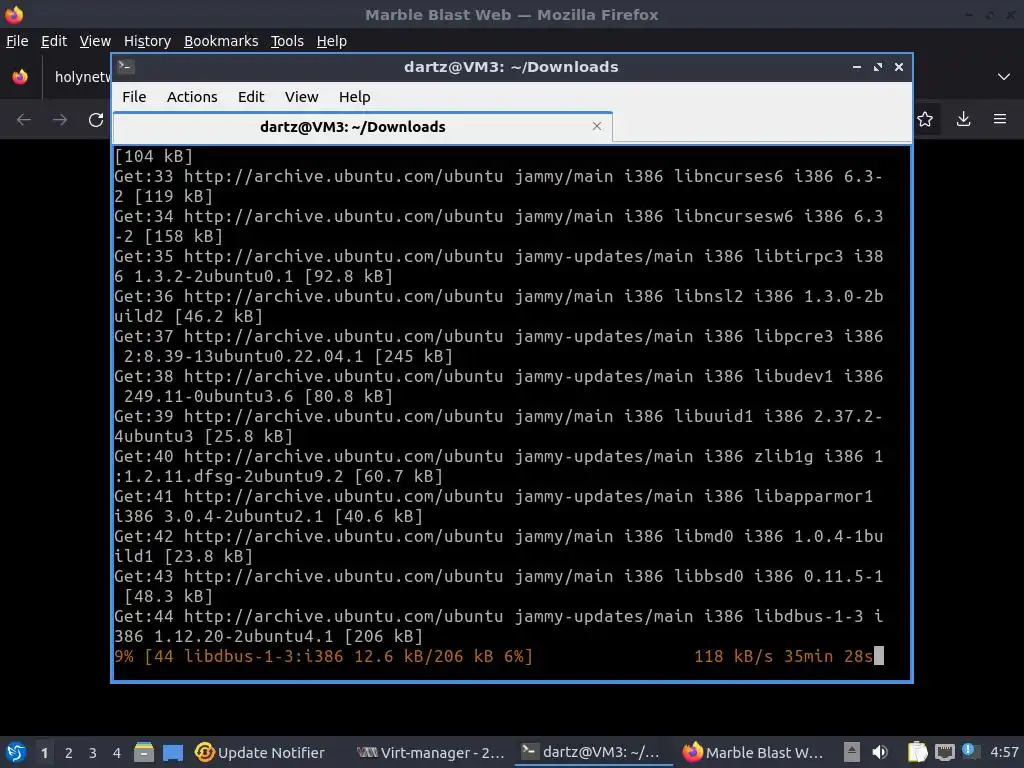Click the '118 kB/s 35min 28s' status text

pyautogui.click(x=783, y=656)
